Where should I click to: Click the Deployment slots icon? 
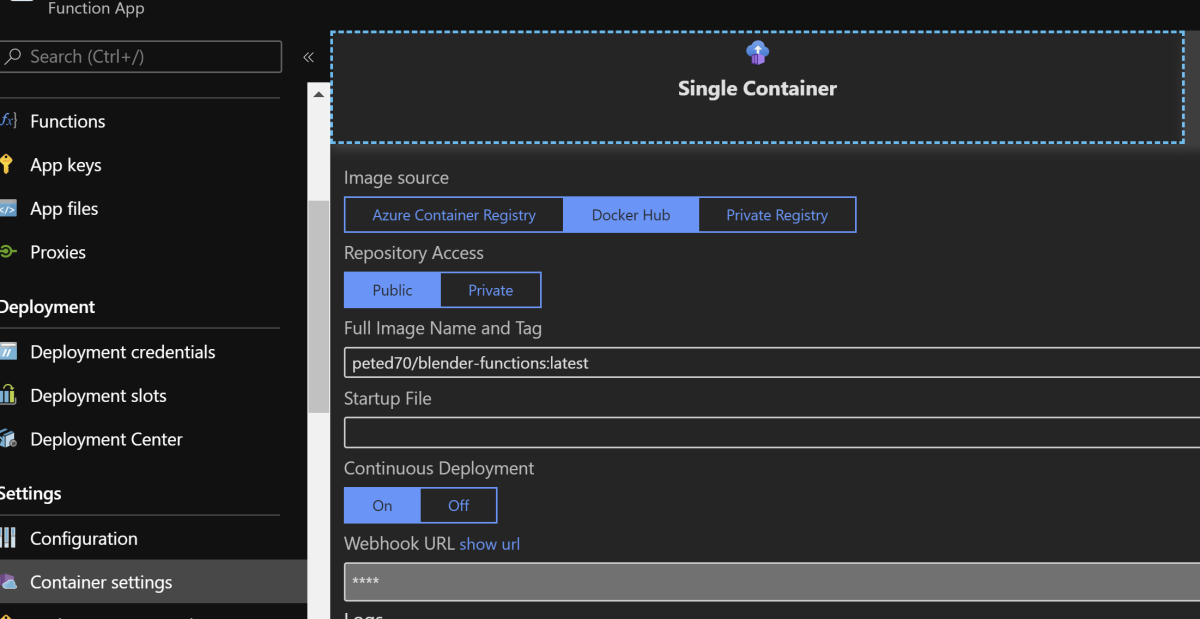(x=8, y=396)
